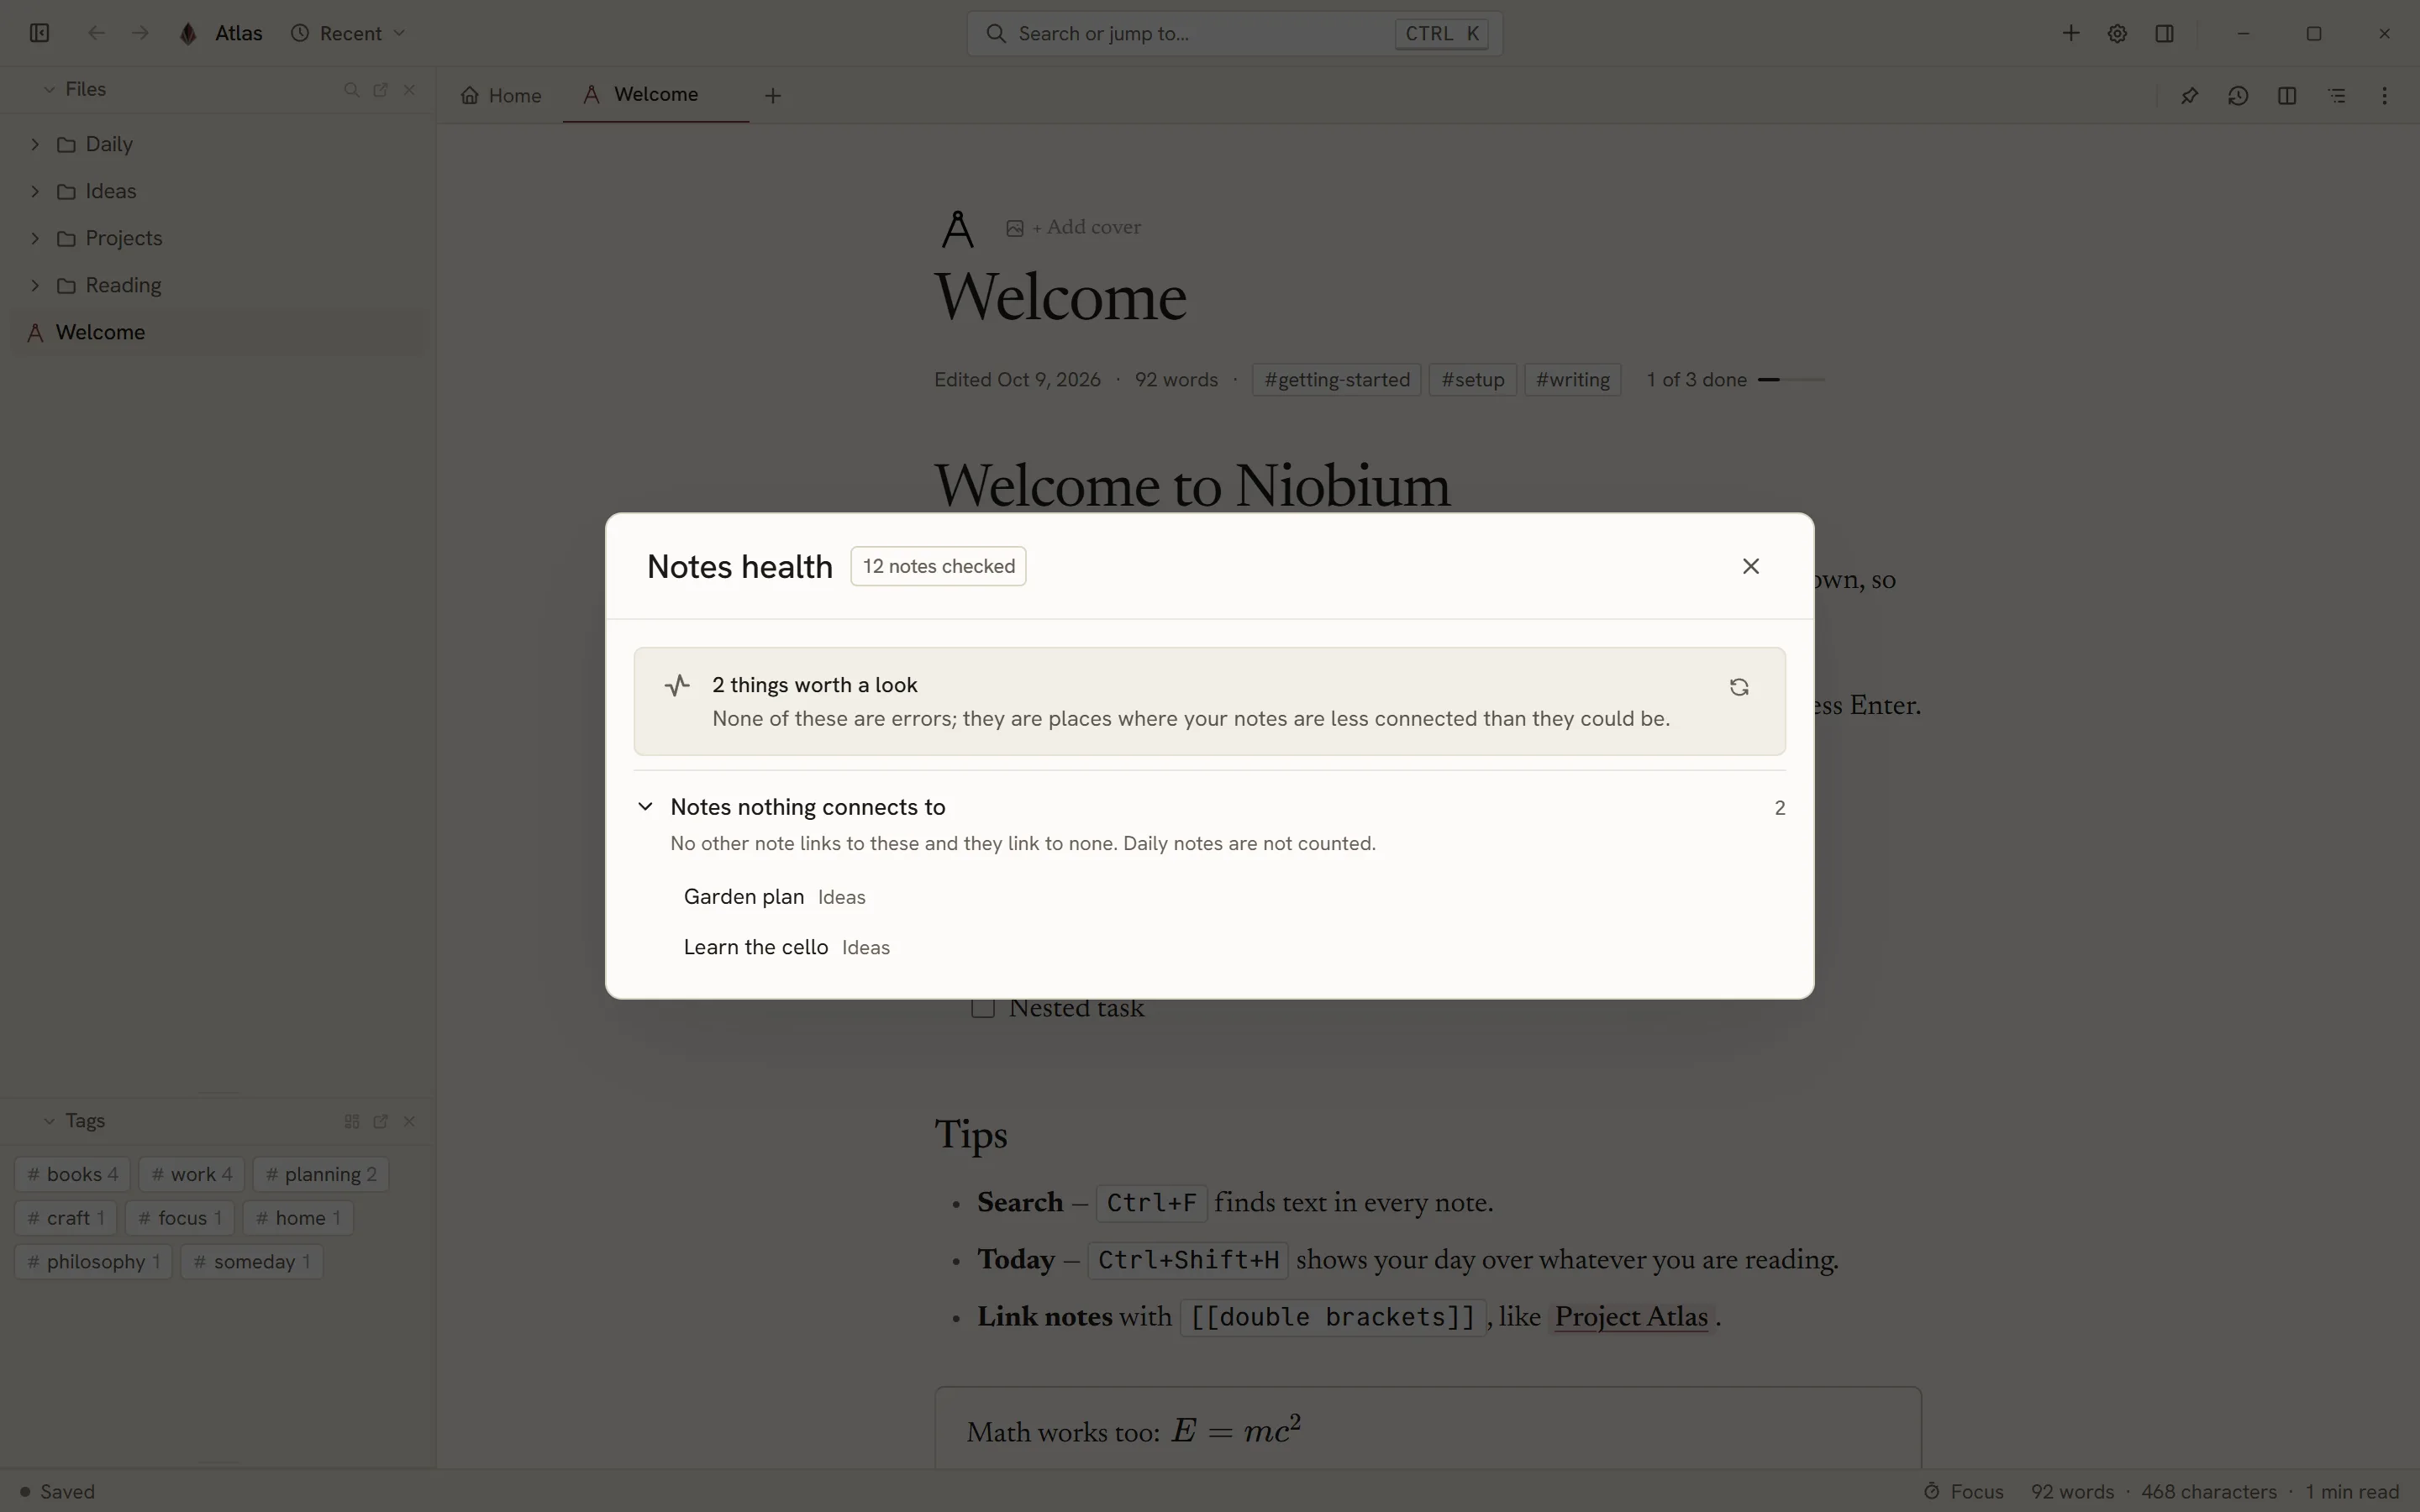Image resolution: width=2420 pixels, height=1512 pixels.
Task: Switch to the Home tab
Action: pos(501,95)
